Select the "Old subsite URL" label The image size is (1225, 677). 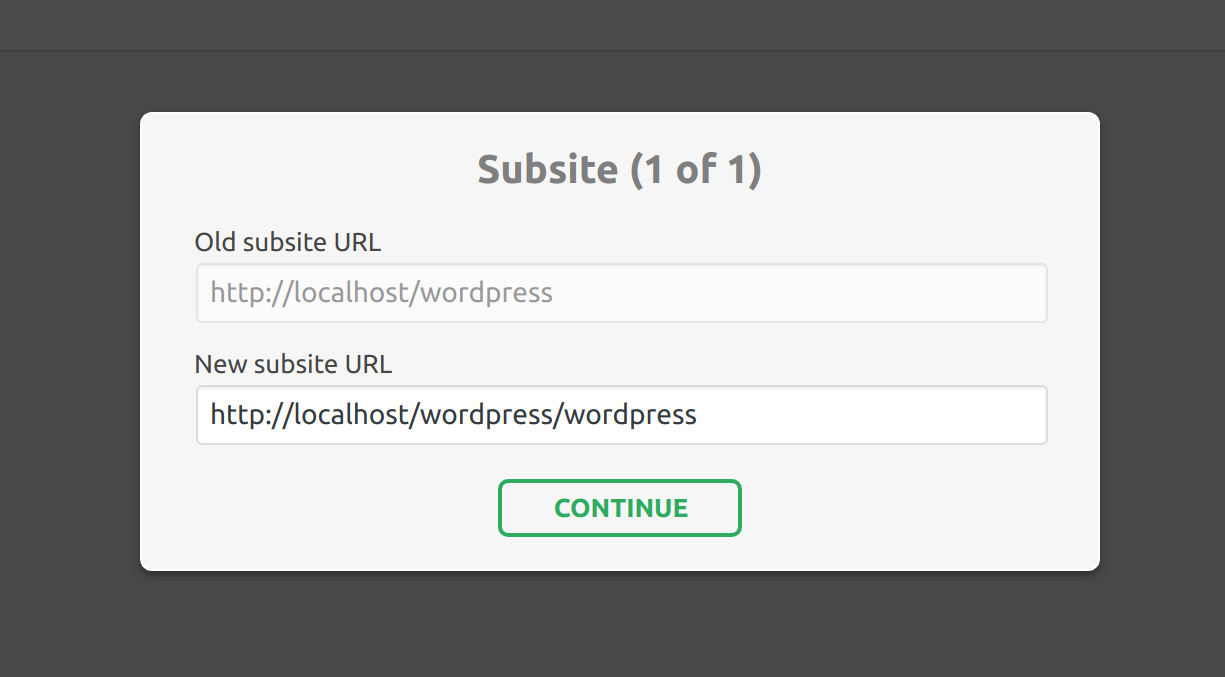coord(288,242)
